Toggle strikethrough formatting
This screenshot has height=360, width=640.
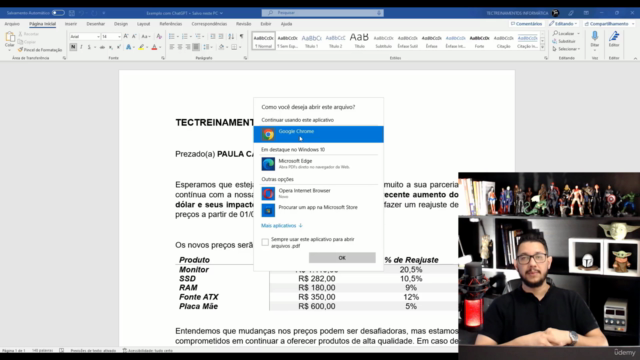point(102,47)
